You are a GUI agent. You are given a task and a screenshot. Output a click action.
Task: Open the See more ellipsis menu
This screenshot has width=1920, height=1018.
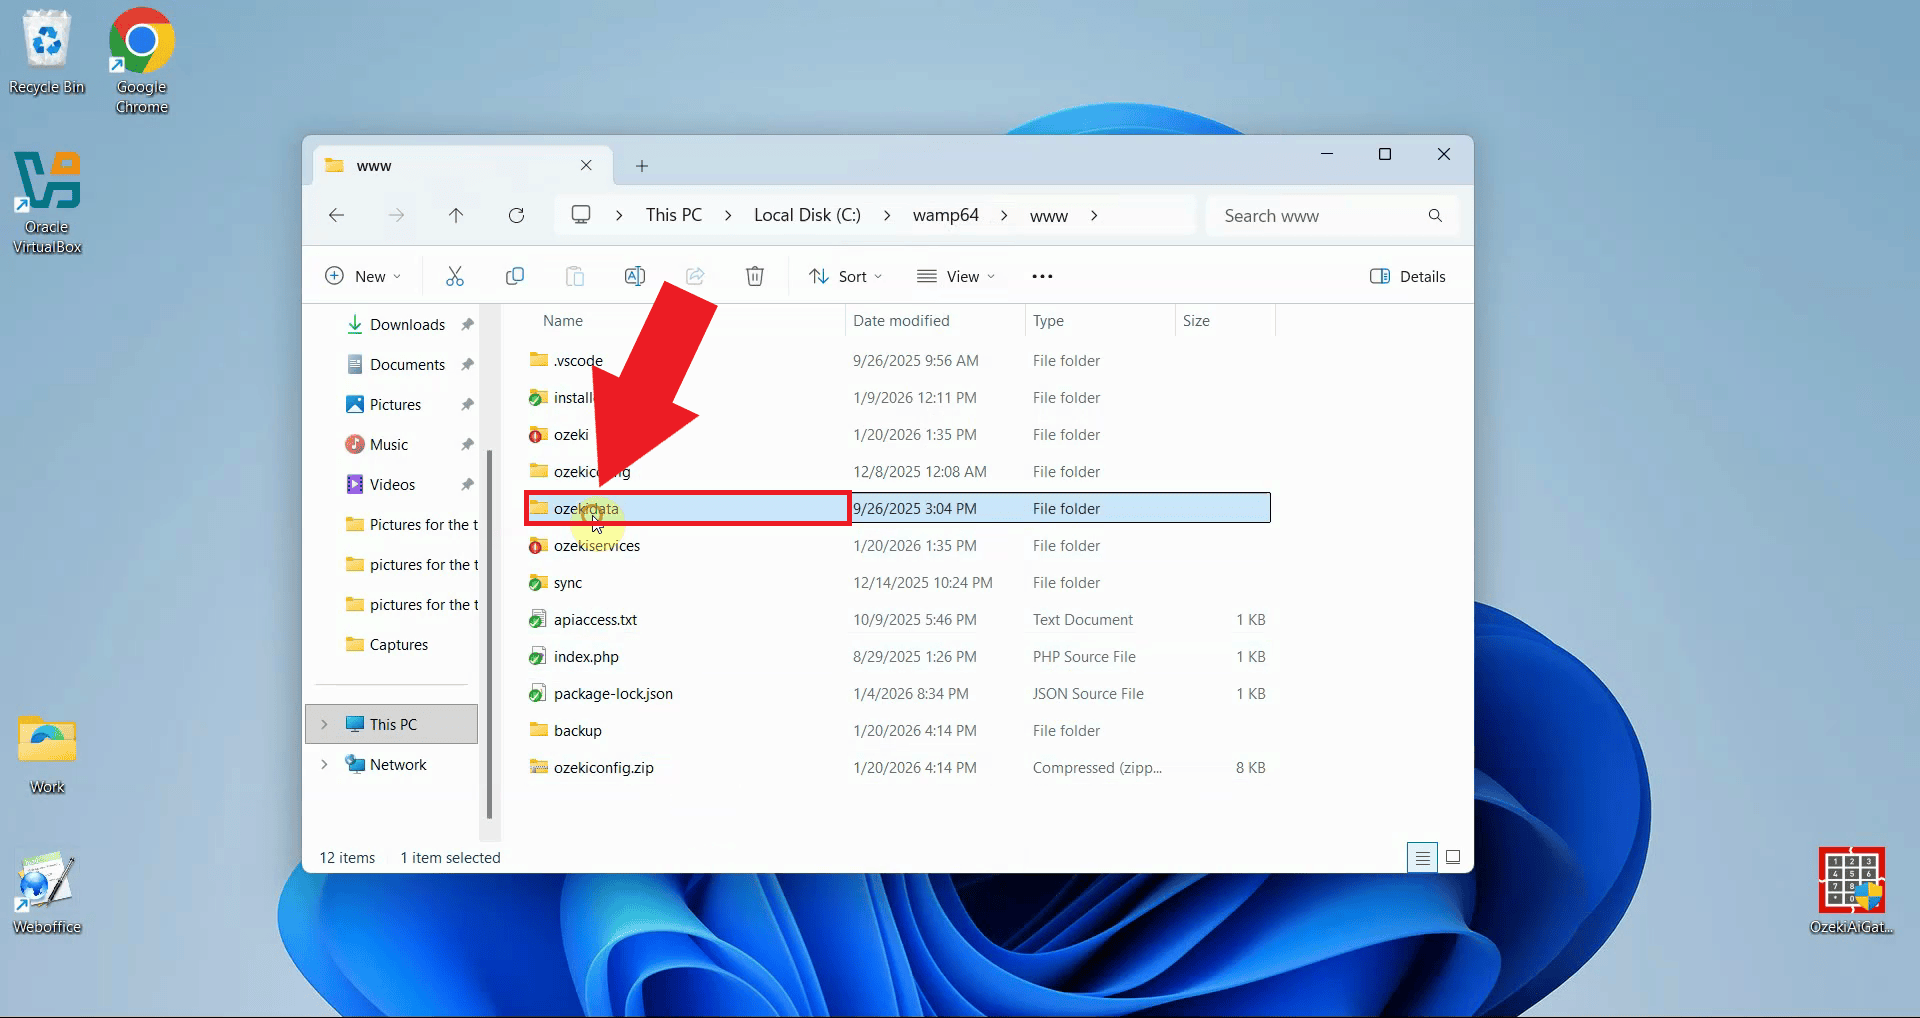1042,276
